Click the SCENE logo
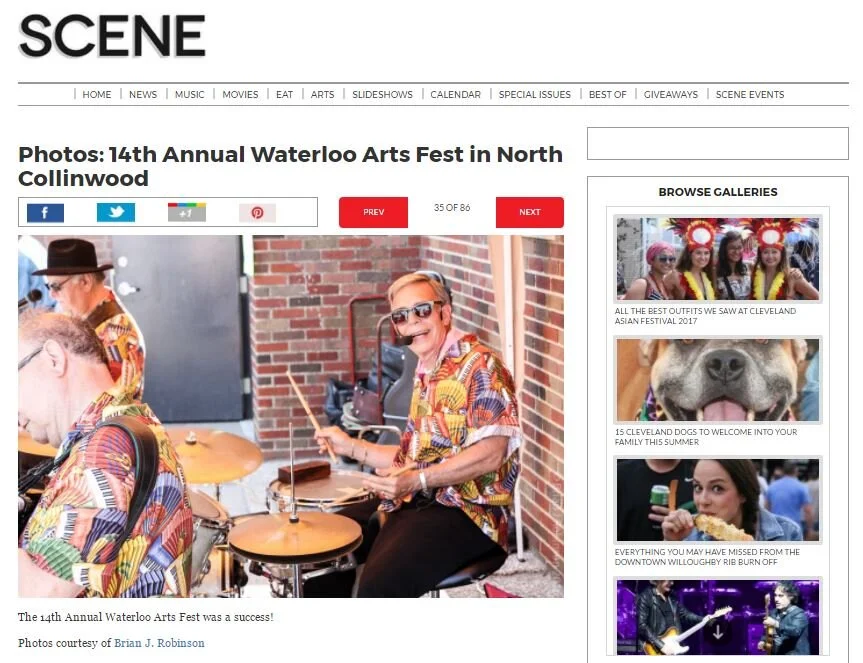Screen dimensions: 863x663 (112, 36)
